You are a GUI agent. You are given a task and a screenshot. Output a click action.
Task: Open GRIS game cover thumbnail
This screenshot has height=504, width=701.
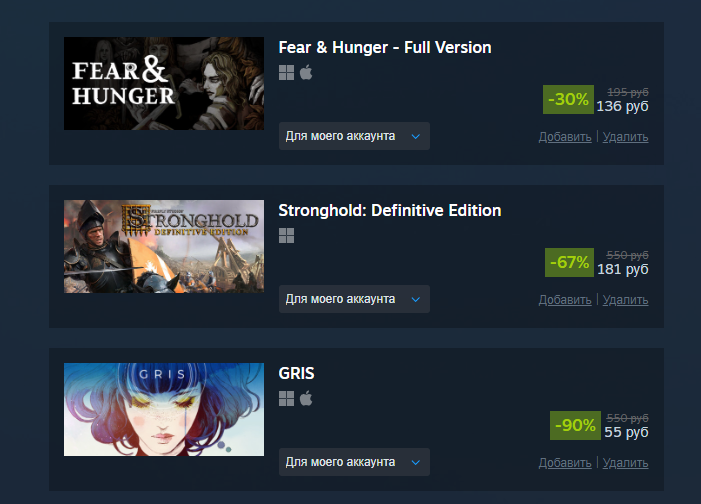pos(164,410)
